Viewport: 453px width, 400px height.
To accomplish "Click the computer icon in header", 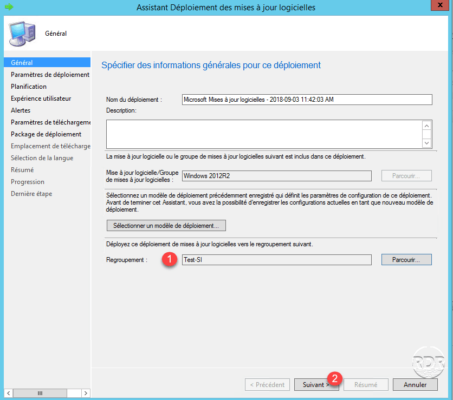I will click(22, 33).
